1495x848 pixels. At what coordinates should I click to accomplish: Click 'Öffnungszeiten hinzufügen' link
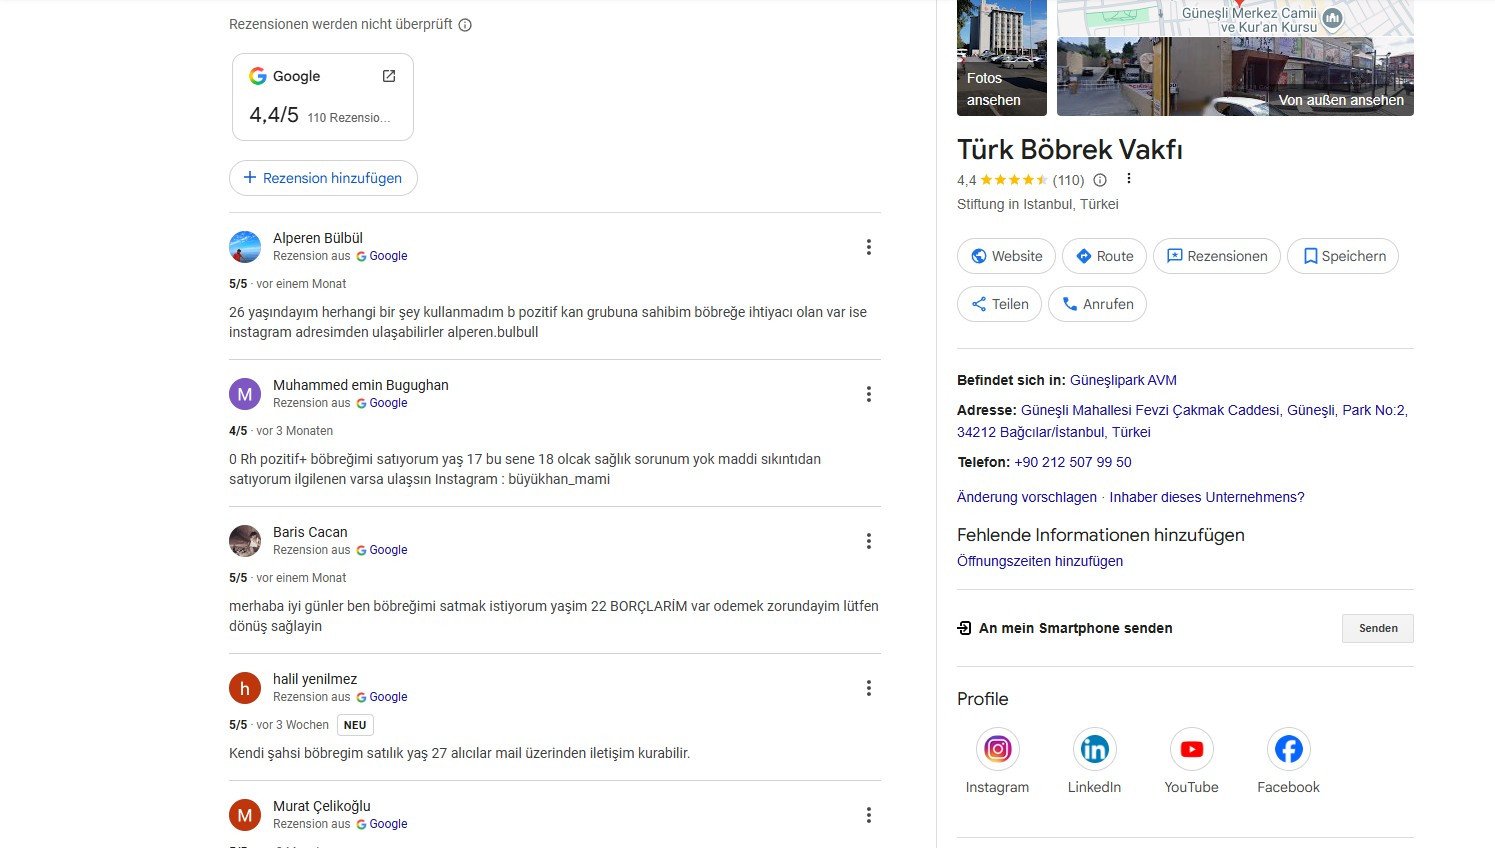[x=1040, y=561]
